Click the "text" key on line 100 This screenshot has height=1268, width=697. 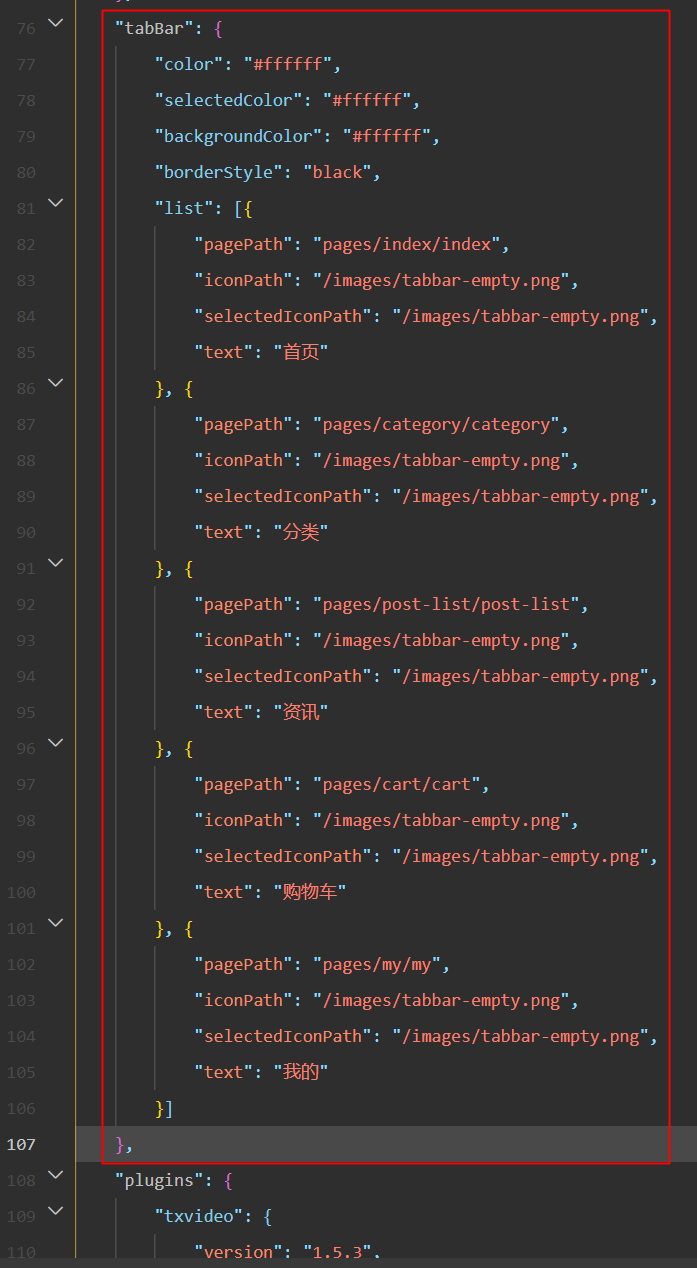(224, 892)
